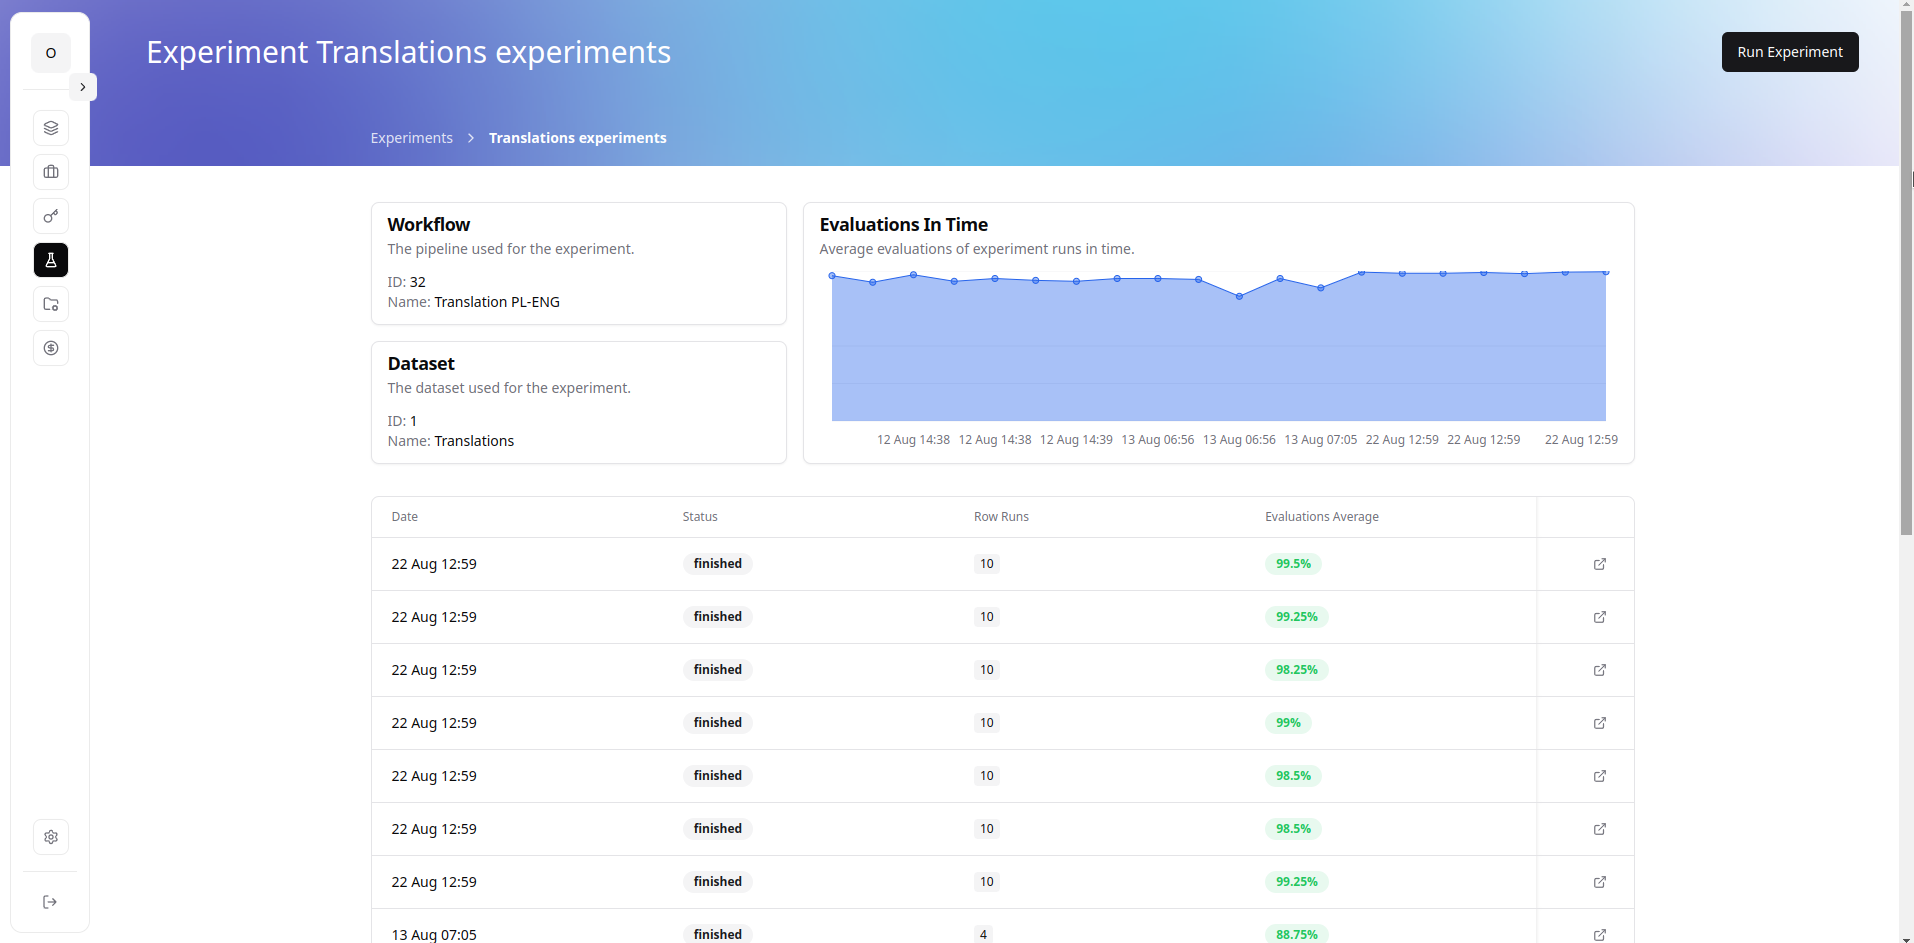Click the Row Runs column header
Screen dimensions: 1914x943
pos(1001,517)
